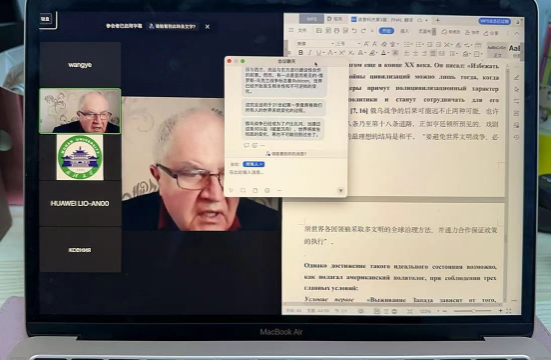The height and width of the screenshot is (360, 552).
Task: Add a new document tab with plus
Action: click(437, 20)
